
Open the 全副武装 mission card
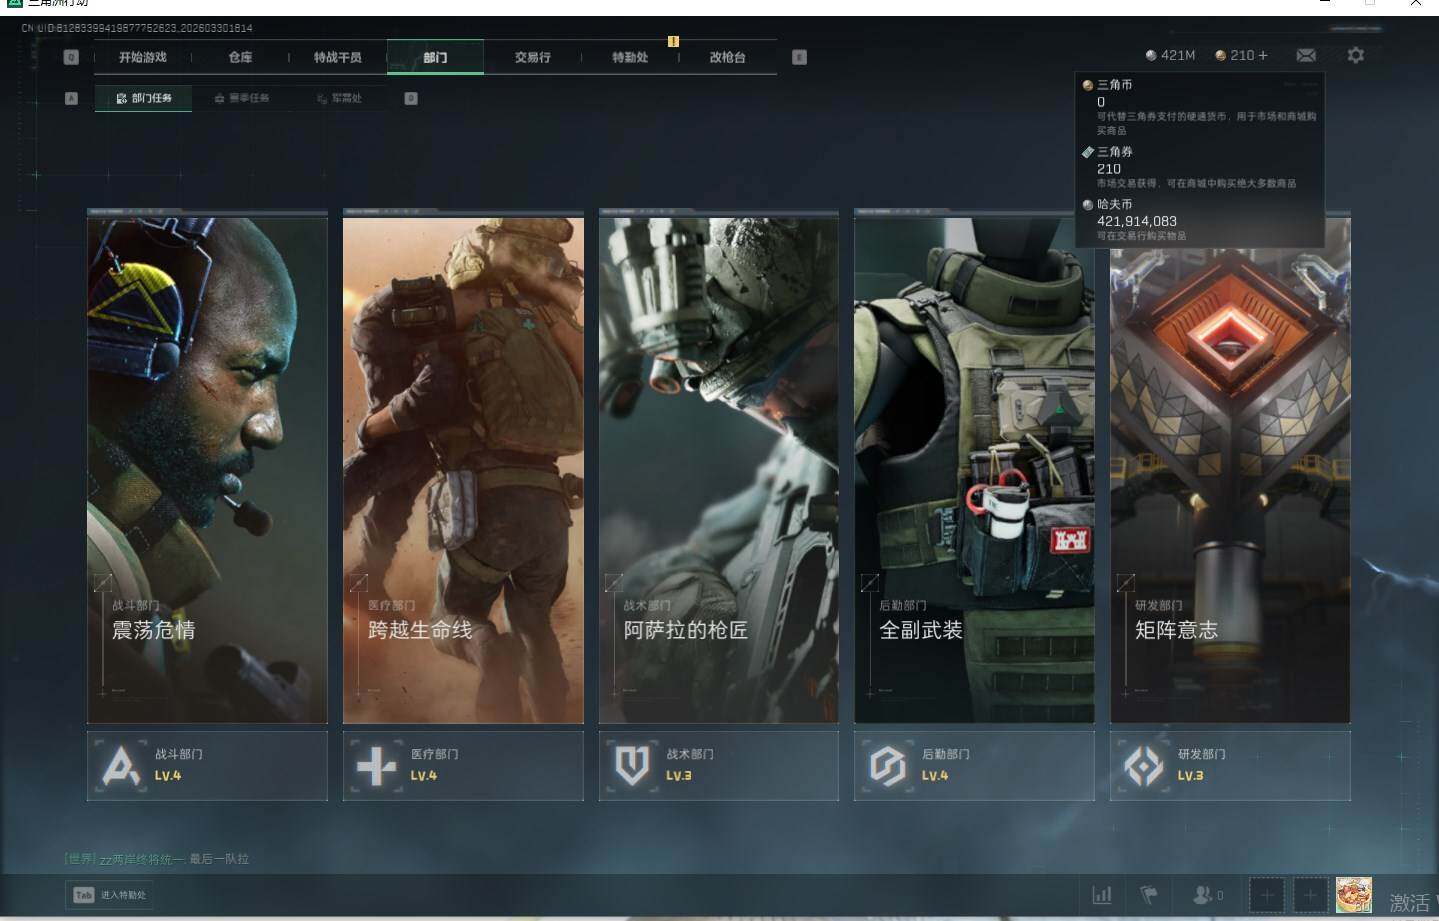coord(974,466)
